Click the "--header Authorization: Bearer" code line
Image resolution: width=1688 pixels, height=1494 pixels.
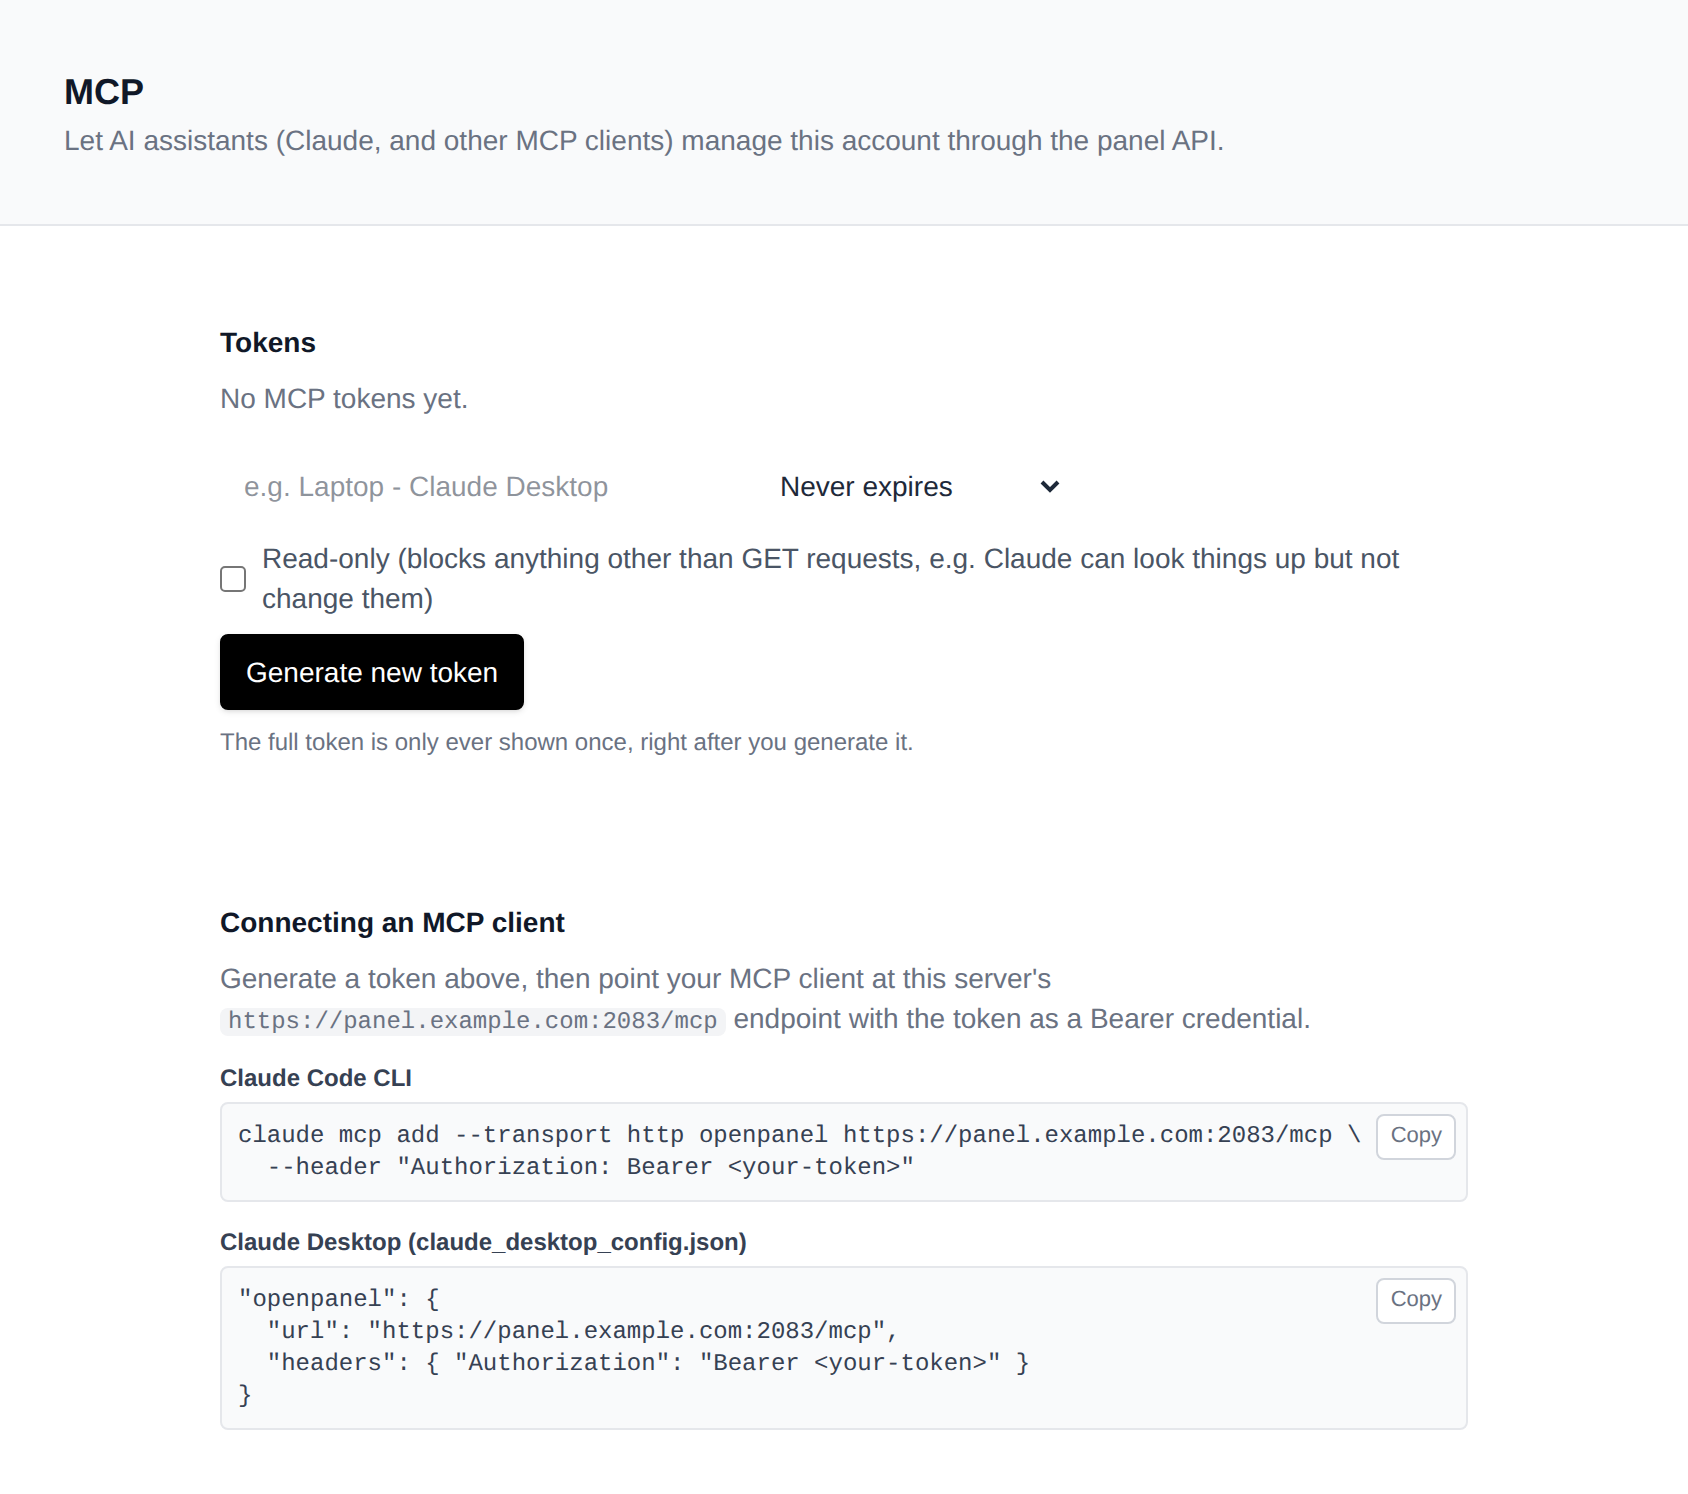click(590, 1167)
